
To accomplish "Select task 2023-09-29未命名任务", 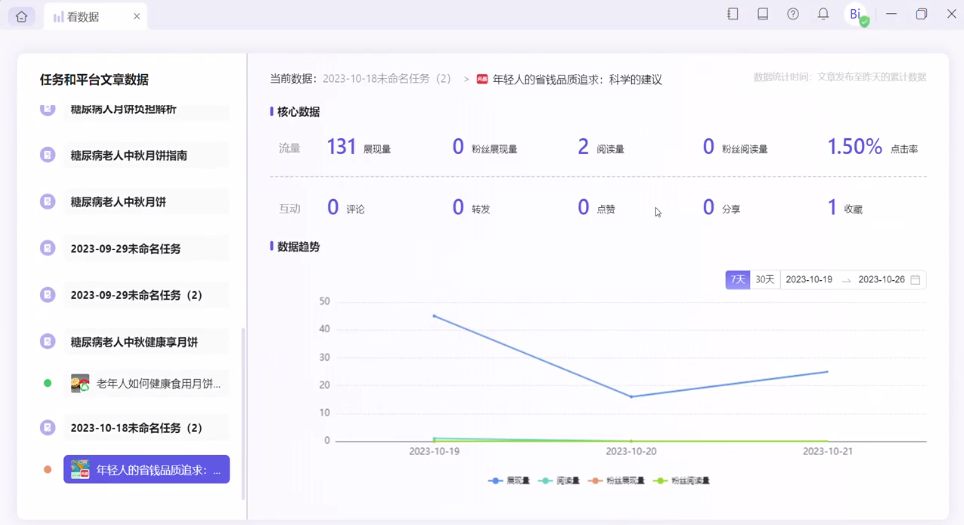I will click(146, 248).
